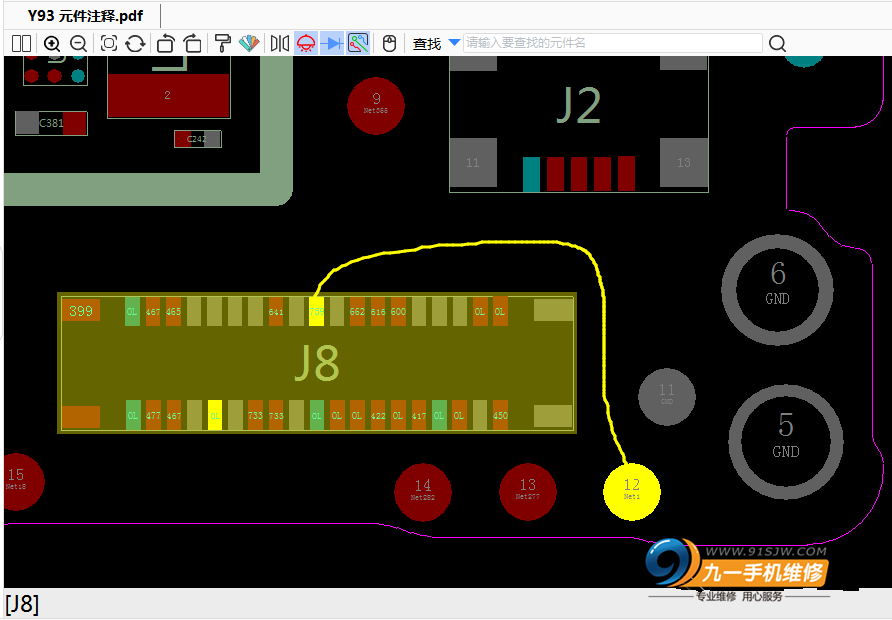The width and height of the screenshot is (892, 620).
Task: Click J8 pin with value 641
Action: pos(276,311)
